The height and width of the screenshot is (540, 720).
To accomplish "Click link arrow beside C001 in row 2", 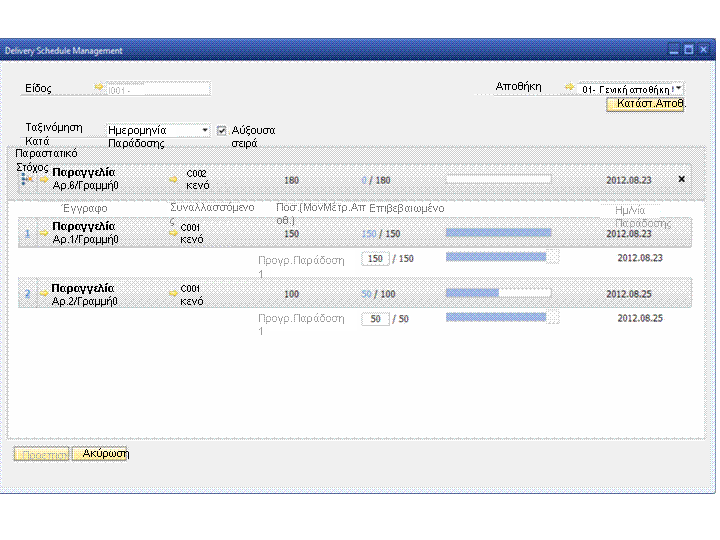I will [173, 293].
